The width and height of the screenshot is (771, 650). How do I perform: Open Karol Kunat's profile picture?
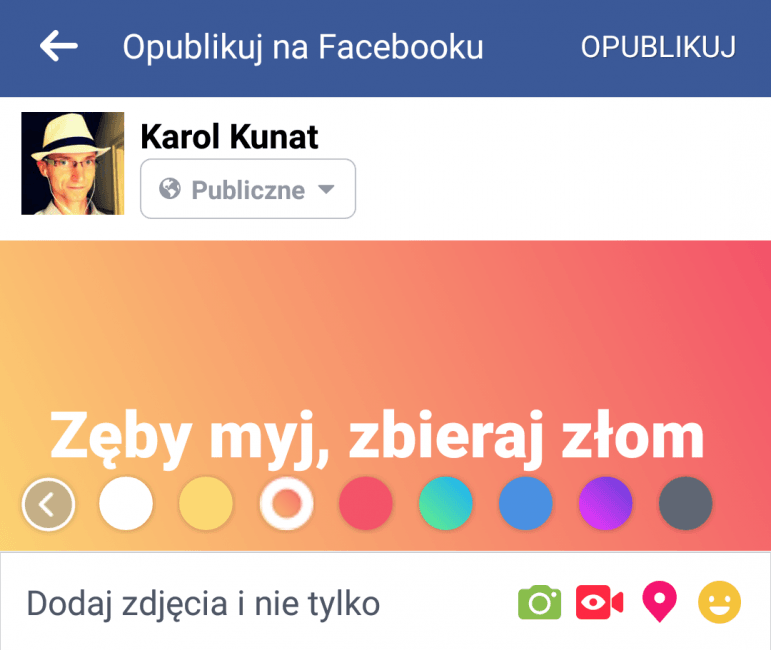73,163
